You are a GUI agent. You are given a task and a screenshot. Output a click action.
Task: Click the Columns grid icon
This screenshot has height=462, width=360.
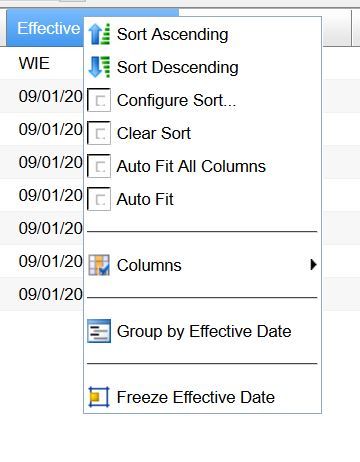[99, 265]
